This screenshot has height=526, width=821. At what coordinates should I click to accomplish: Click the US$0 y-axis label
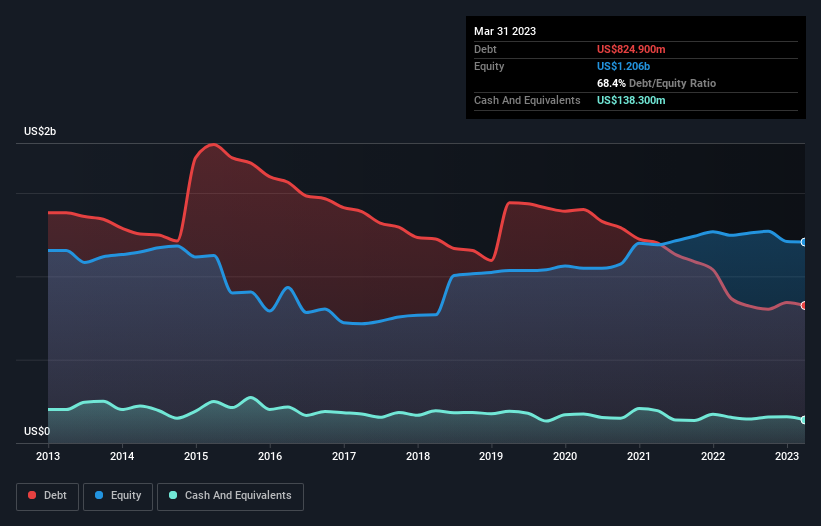[37, 432]
